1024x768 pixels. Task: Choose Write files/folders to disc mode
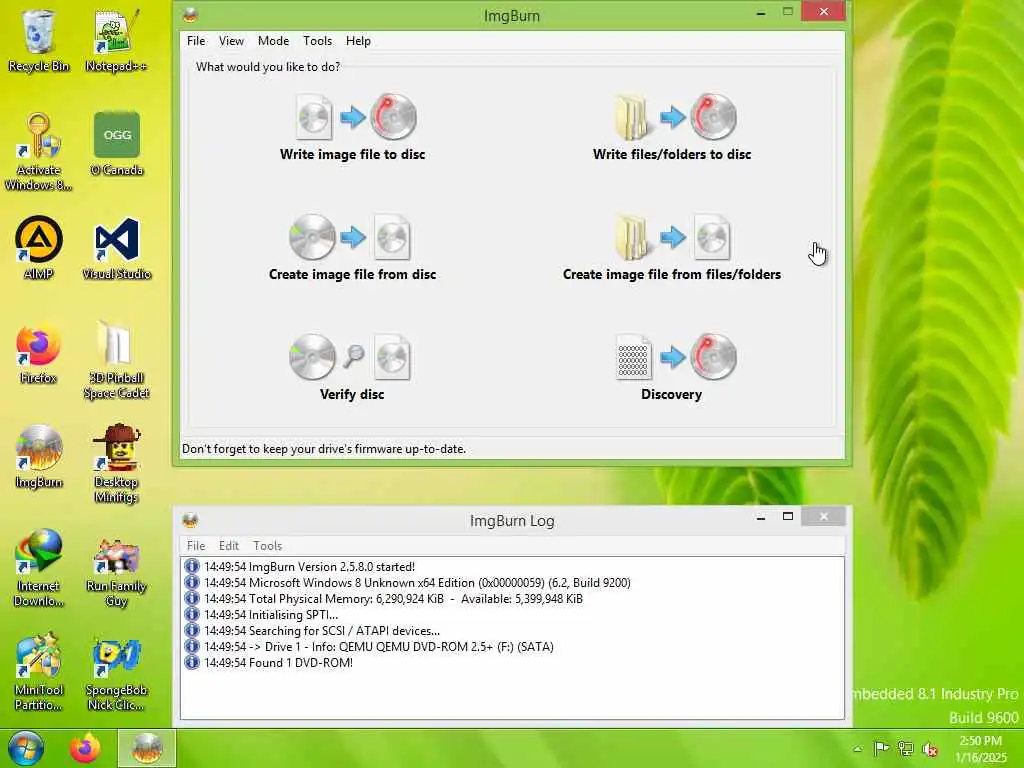point(676,117)
